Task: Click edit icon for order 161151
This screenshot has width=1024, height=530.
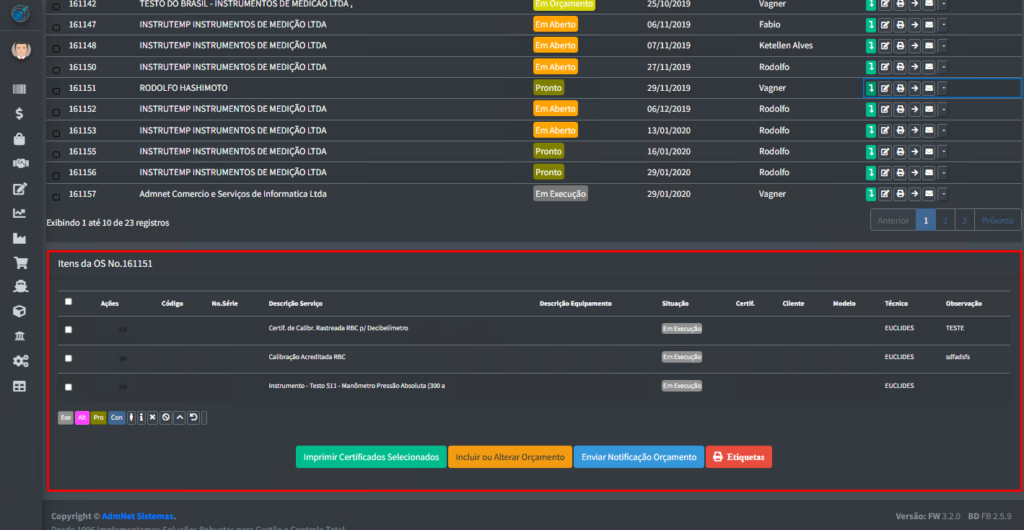Action: (x=885, y=88)
